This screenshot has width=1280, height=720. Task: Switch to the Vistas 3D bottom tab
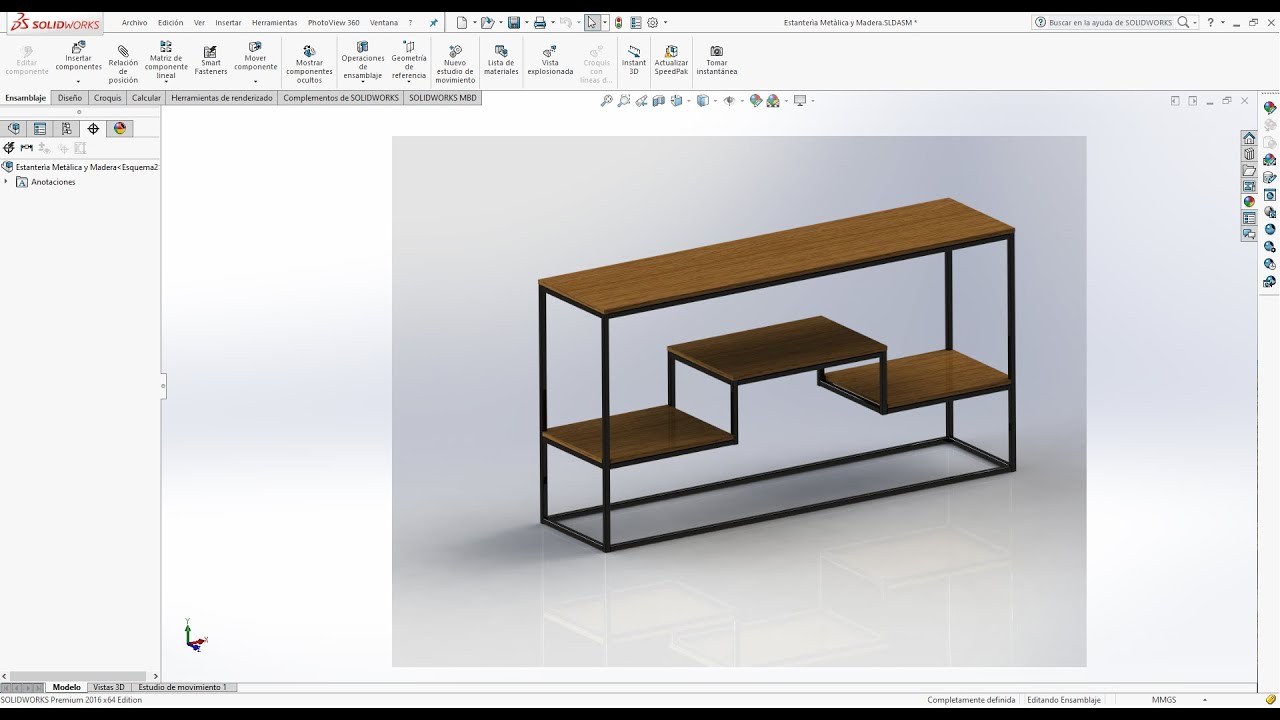108,687
